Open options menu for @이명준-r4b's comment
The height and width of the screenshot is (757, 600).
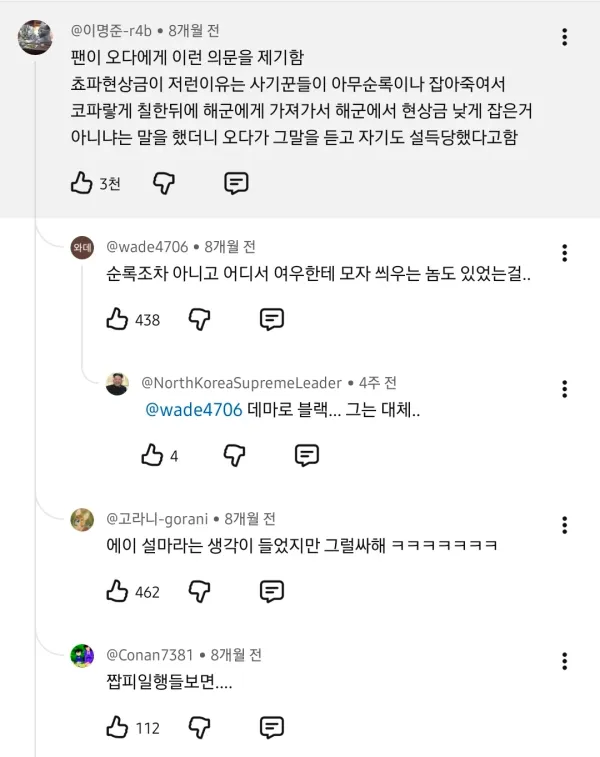click(x=564, y=37)
